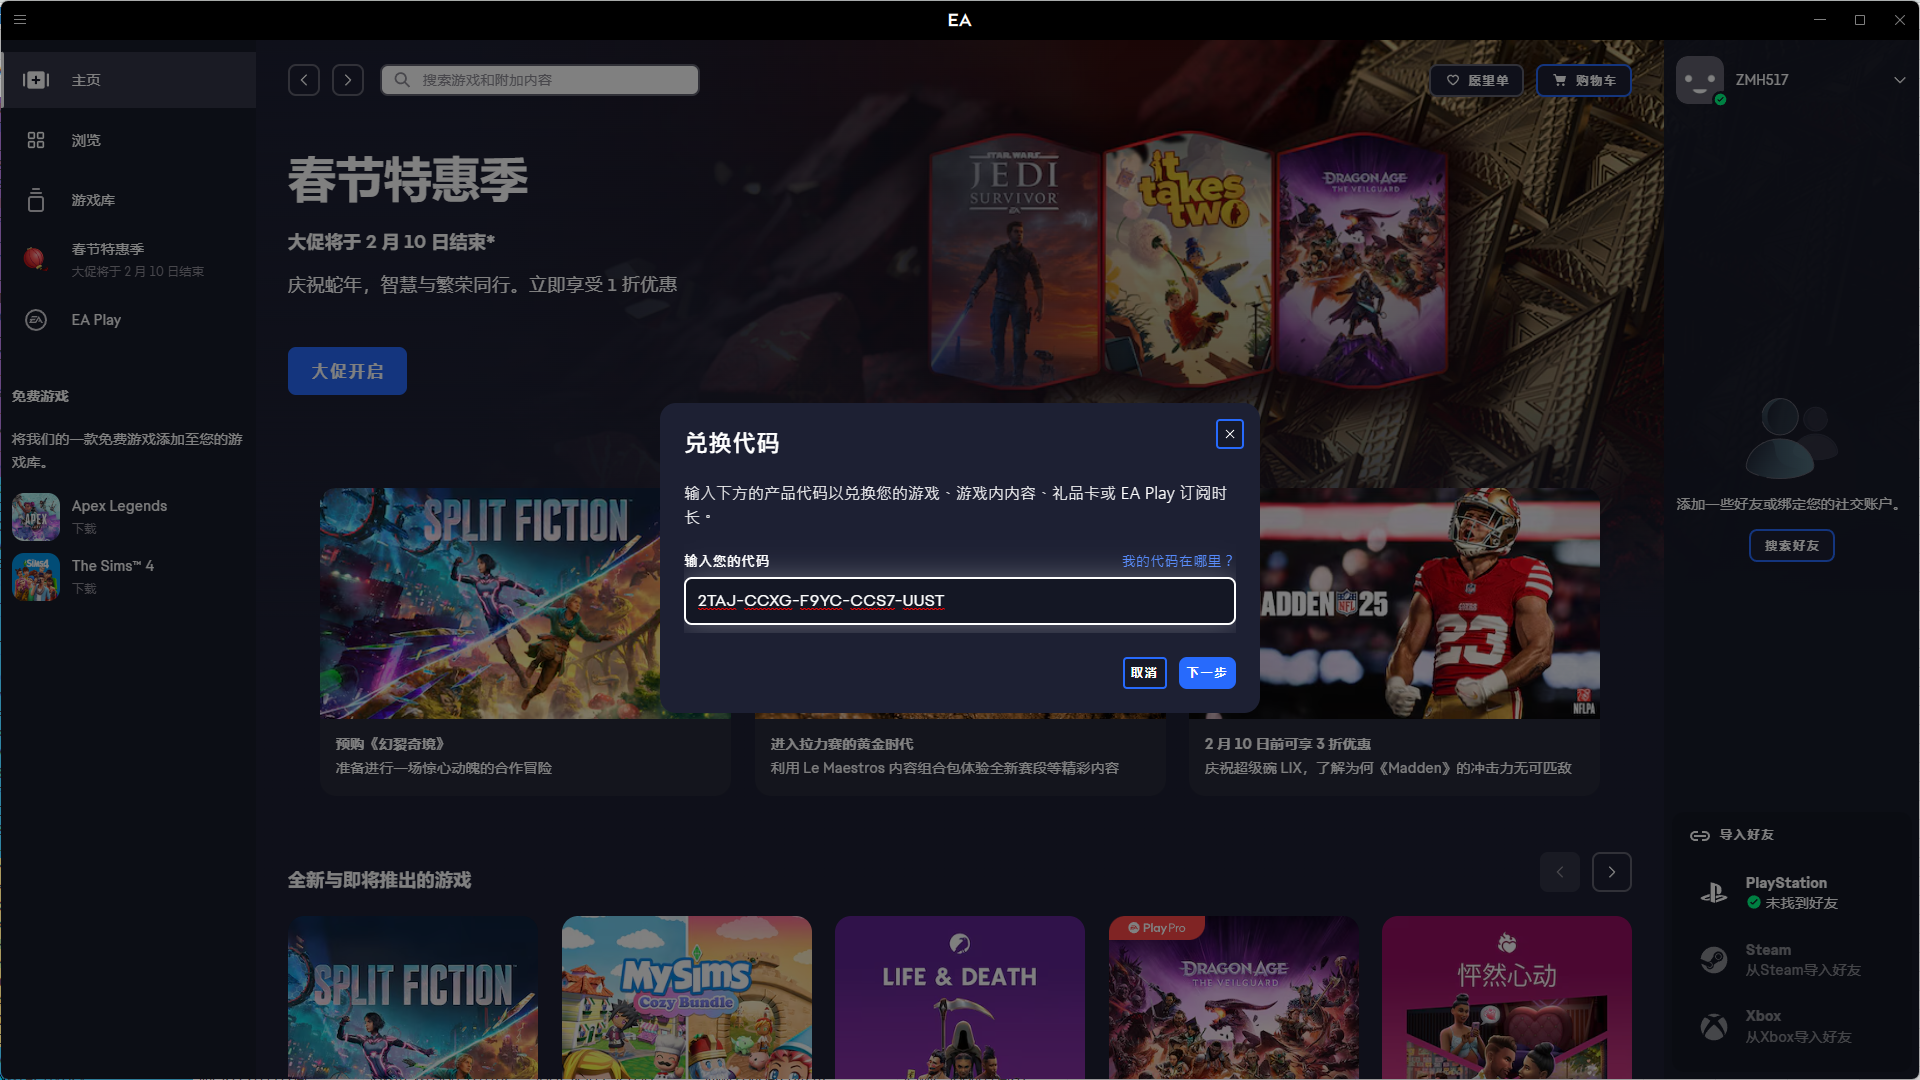Open MySims Cozy Bundle tile
The width and height of the screenshot is (1920, 1080).
click(687, 997)
